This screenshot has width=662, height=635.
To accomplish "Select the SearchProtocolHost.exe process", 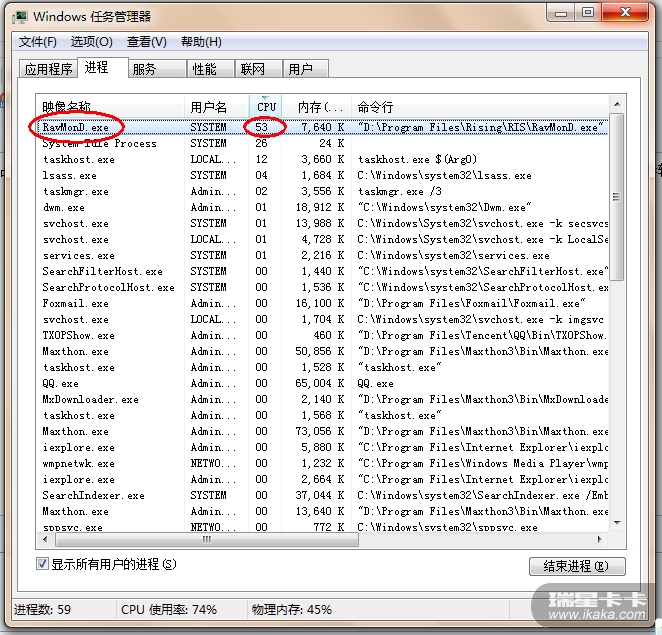I will [x=323, y=287].
